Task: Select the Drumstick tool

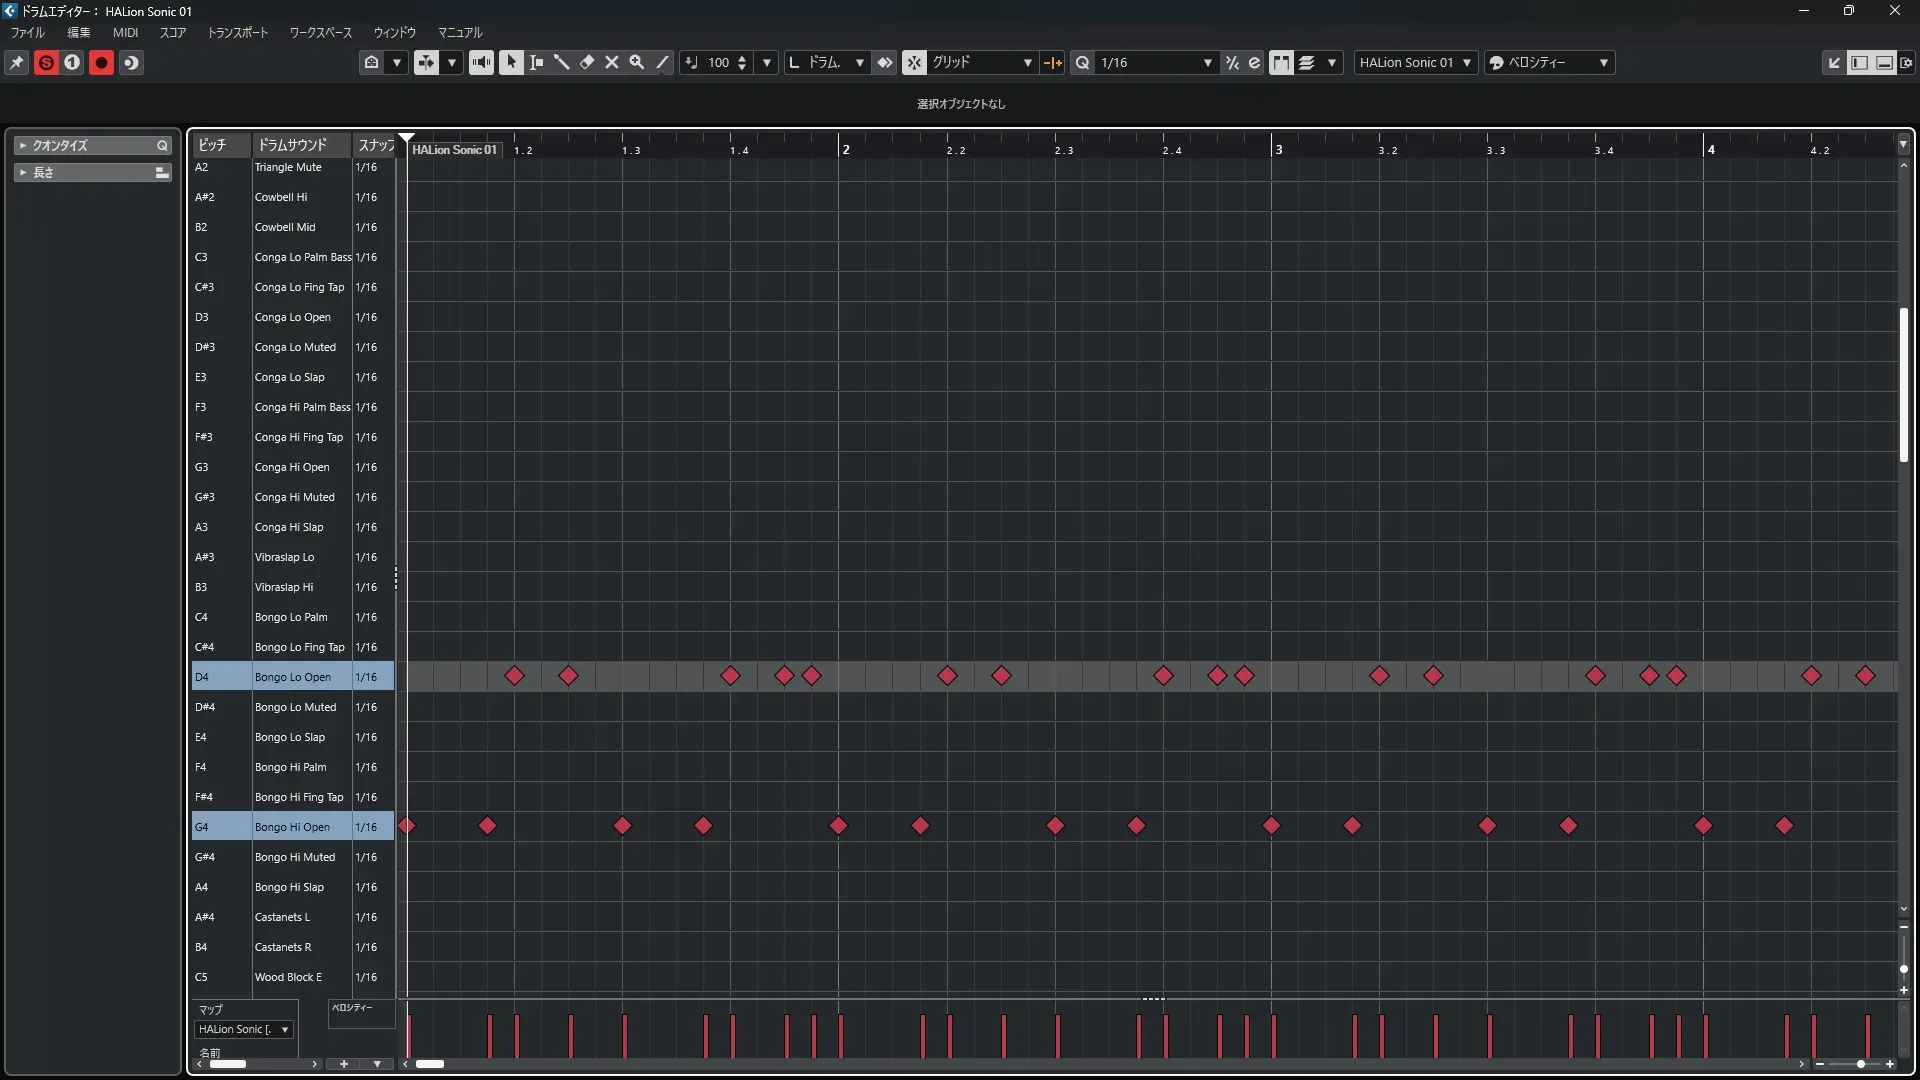Action: click(x=561, y=62)
